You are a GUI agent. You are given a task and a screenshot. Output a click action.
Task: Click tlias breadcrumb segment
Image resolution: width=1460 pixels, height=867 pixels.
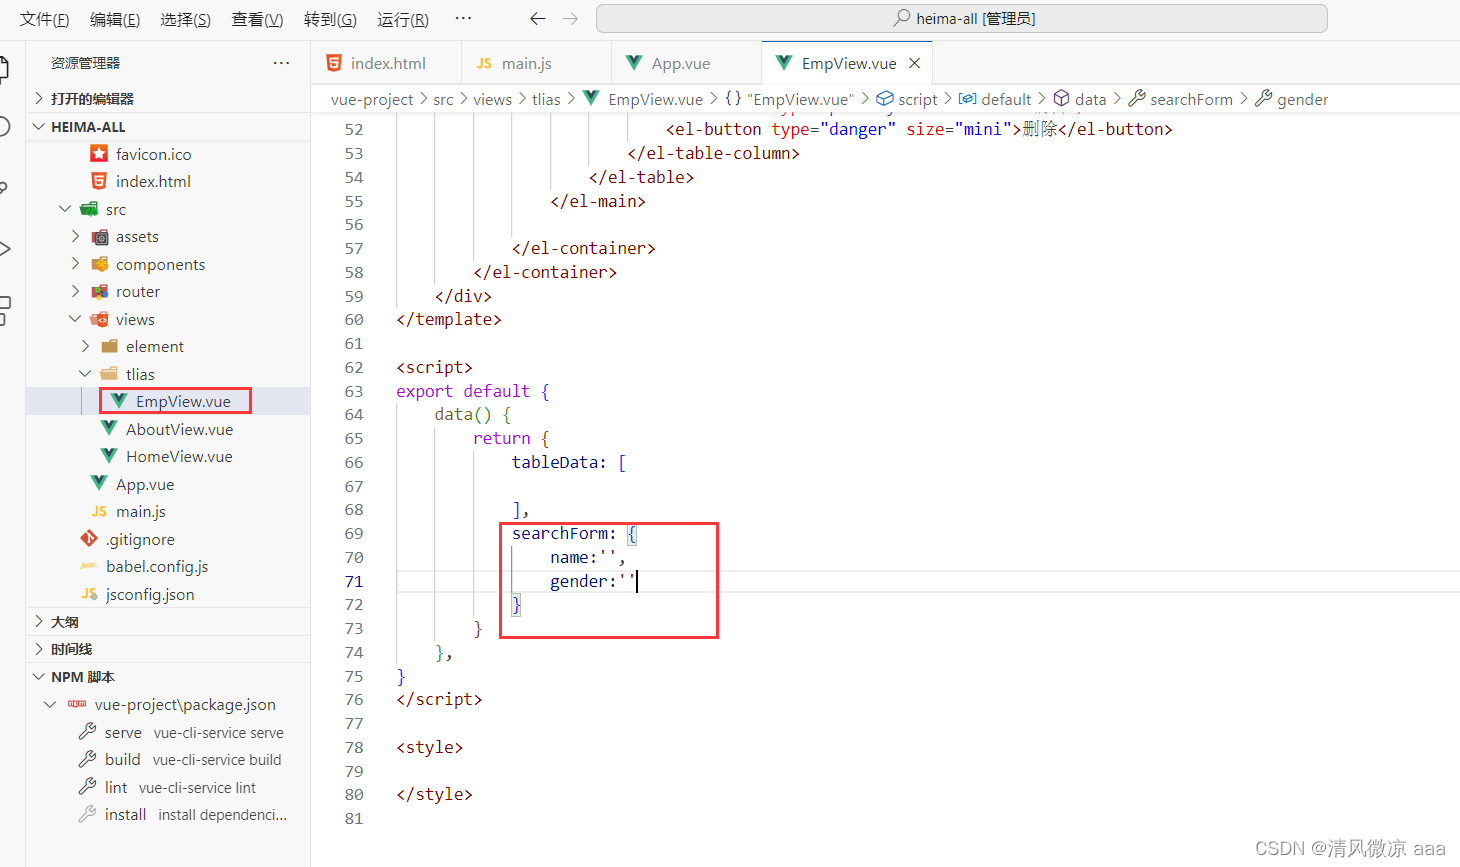(x=546, y=99)
